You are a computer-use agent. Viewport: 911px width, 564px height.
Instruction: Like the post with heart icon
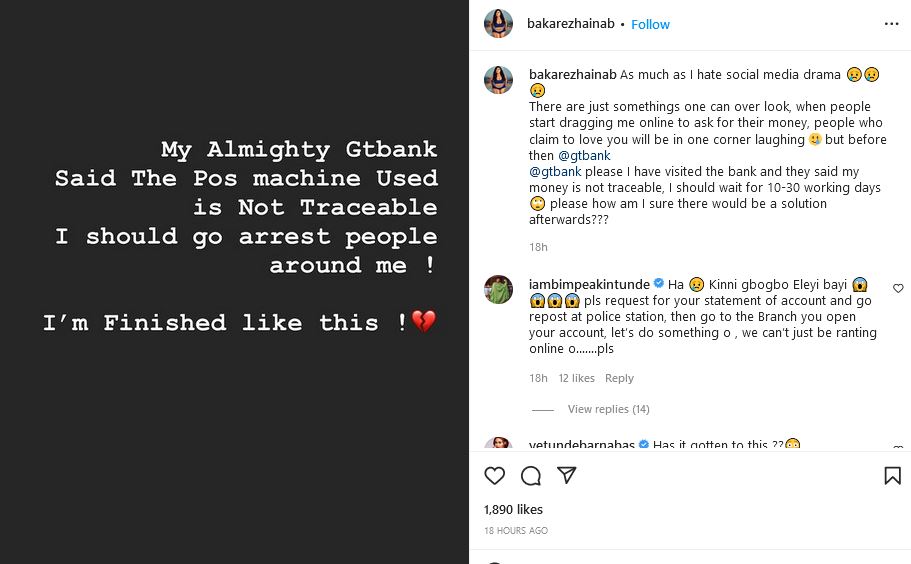pos(495,476)
